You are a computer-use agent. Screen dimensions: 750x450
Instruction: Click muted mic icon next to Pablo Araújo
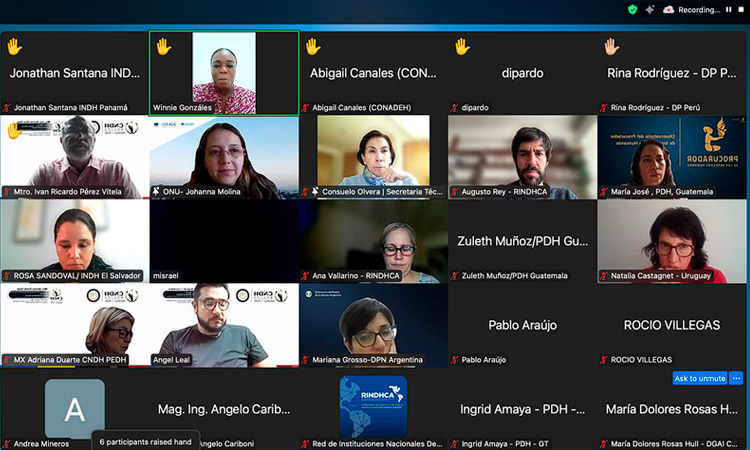click(x=455, y=360)
